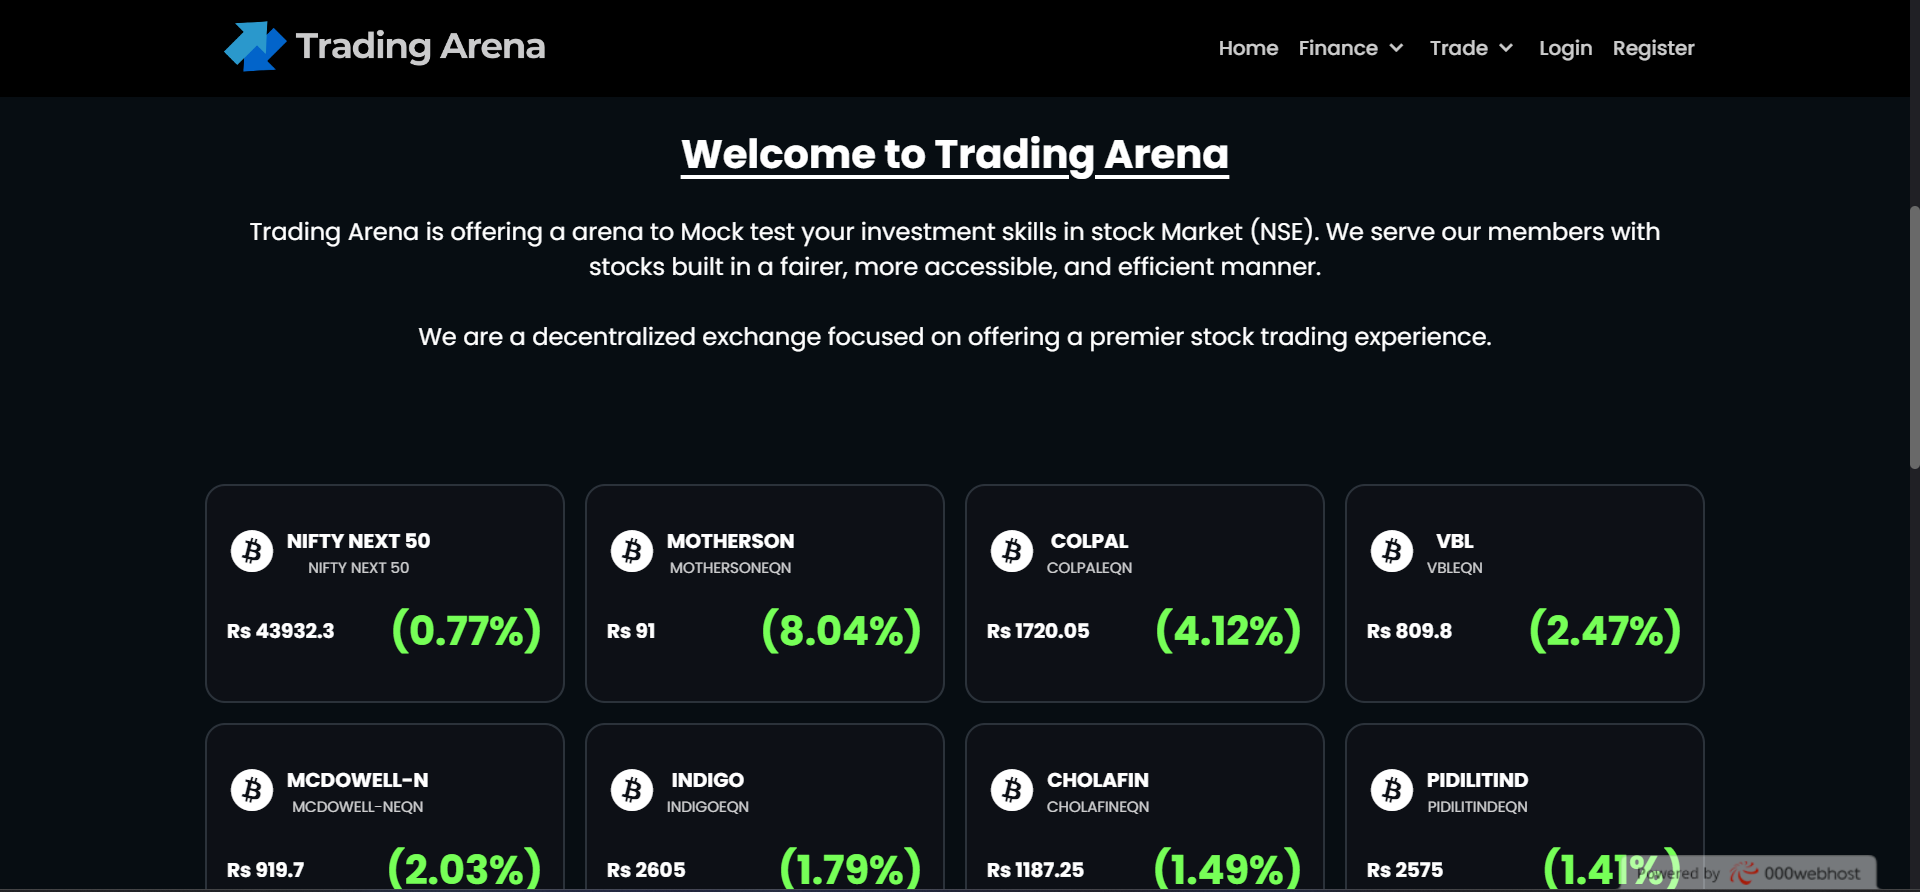Open the Home menu item
The width and height of the screenshot is (1920, 892).
pos(1248,48)
